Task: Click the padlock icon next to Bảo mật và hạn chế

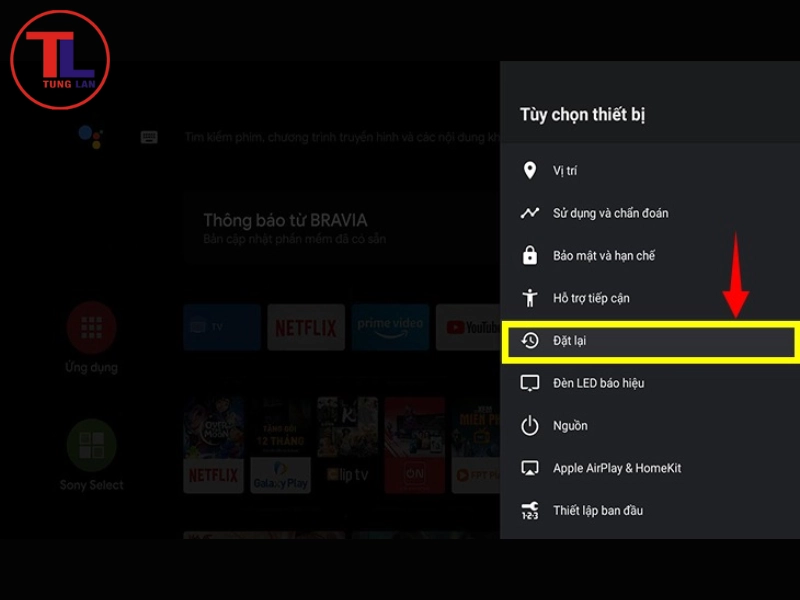Action: pyautogui.click(x=529, y=255)
